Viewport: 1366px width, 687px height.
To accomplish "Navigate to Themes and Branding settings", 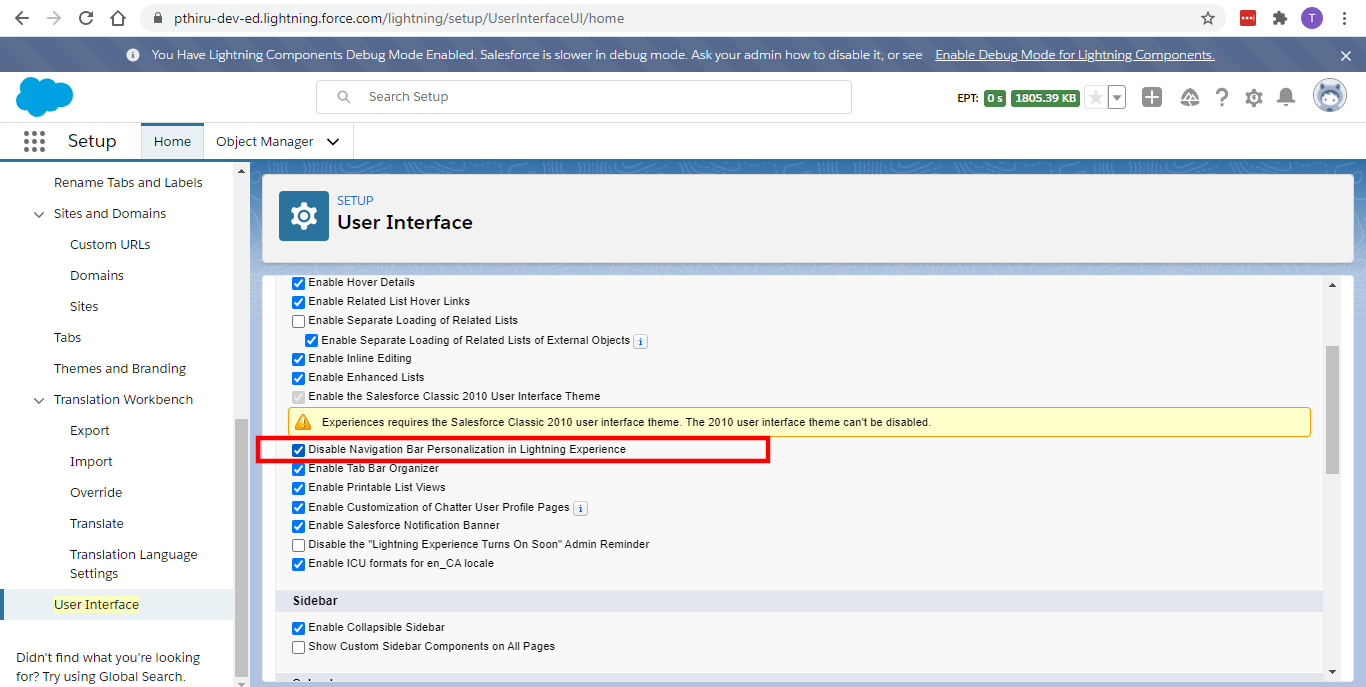I will pyautogui.click(x=120, y=368).
